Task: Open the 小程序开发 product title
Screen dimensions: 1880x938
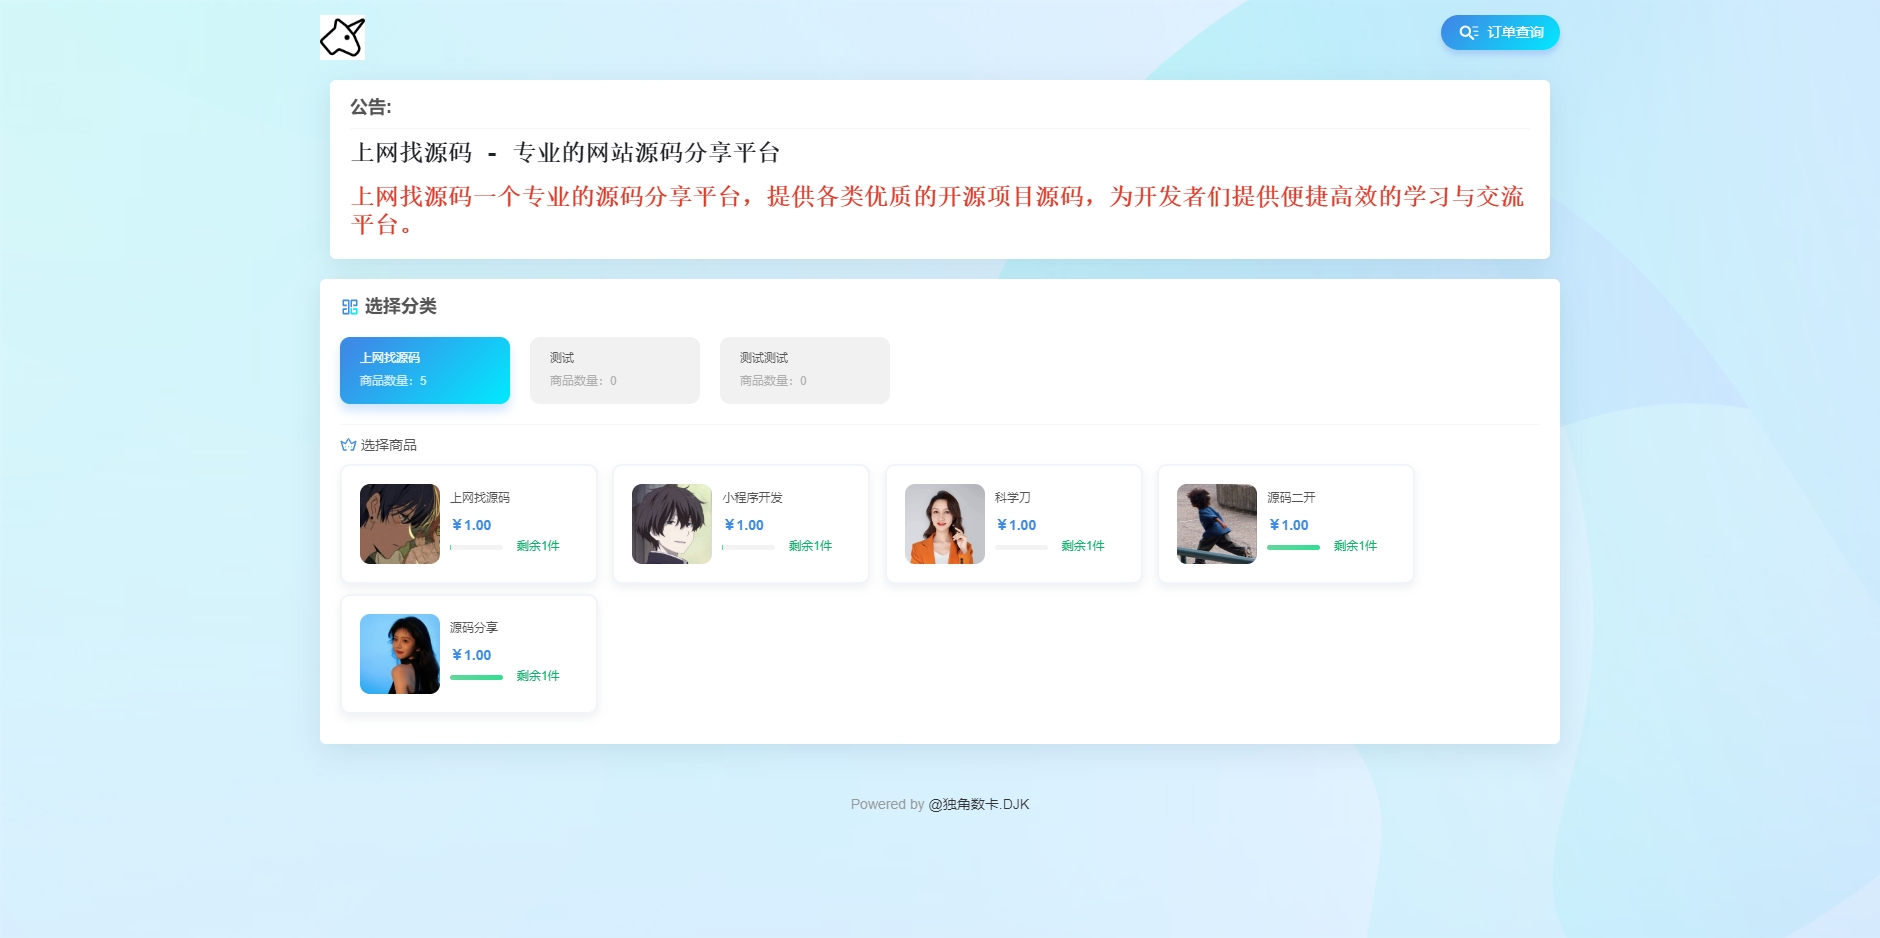Action: click(x=752, y=498)
